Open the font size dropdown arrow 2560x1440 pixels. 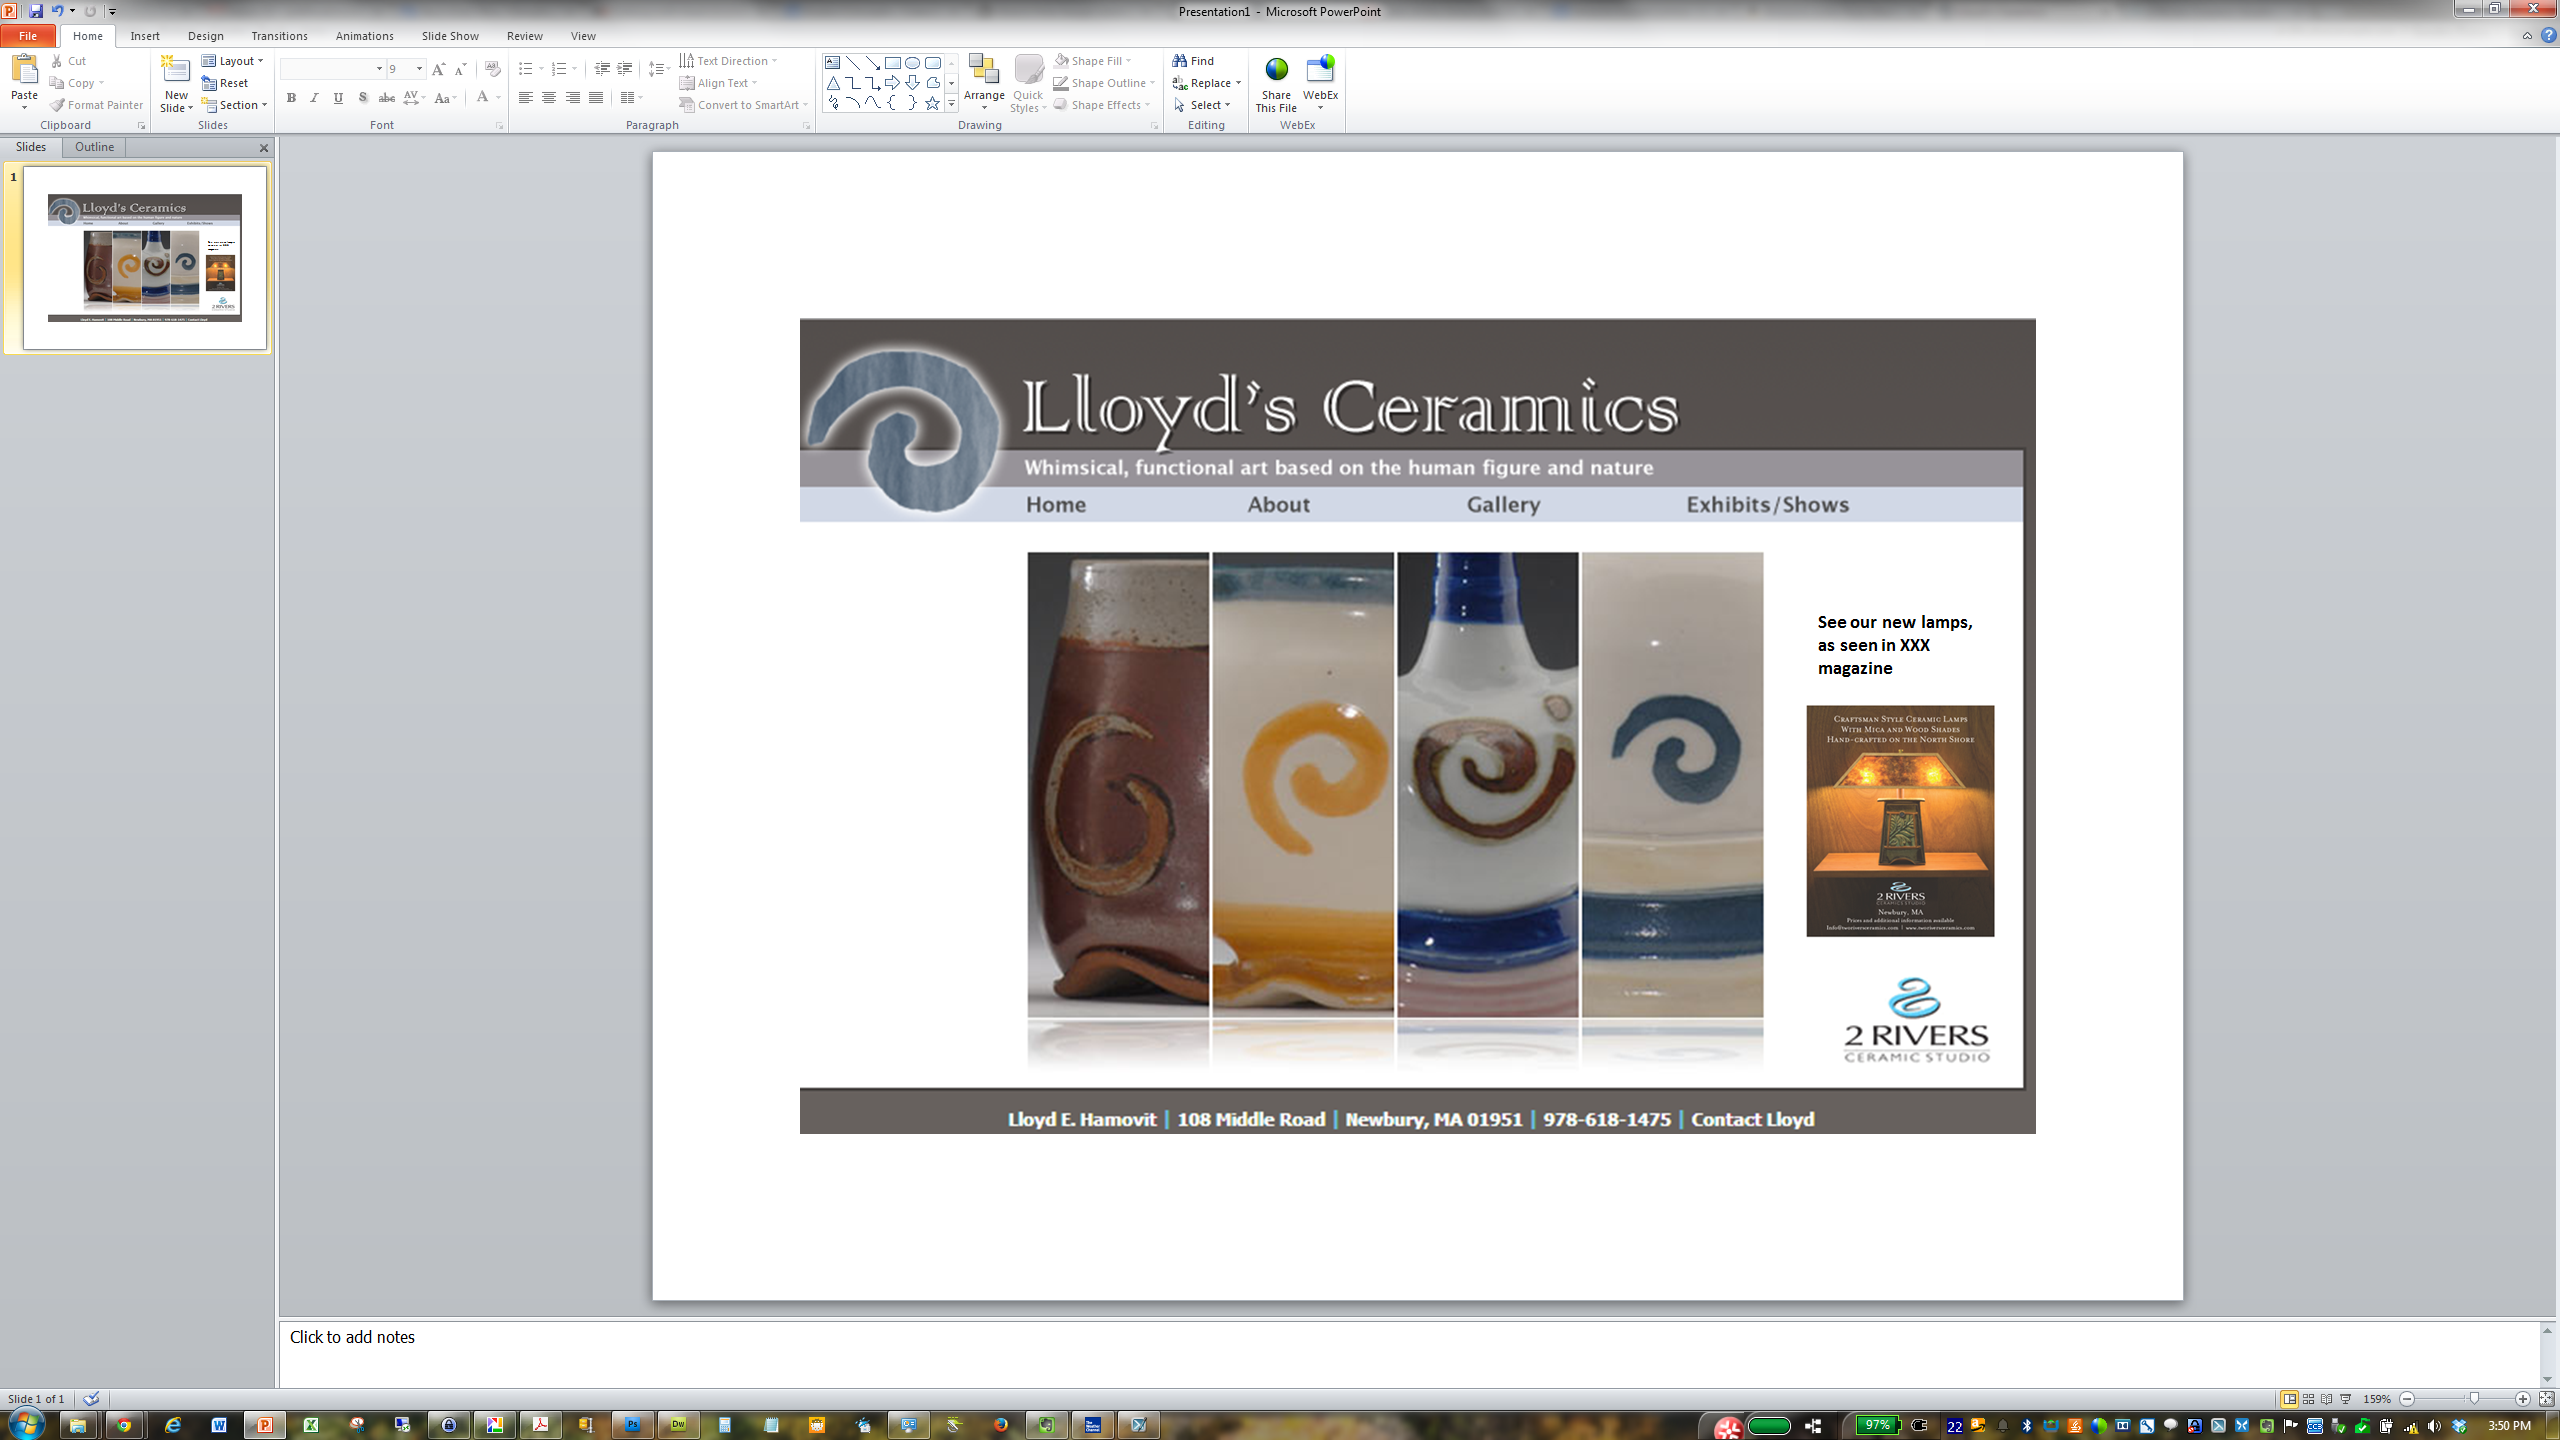coord(419,69)
